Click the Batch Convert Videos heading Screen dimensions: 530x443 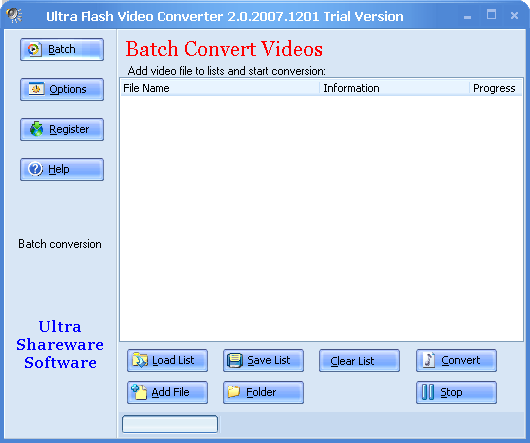point(224,49)
